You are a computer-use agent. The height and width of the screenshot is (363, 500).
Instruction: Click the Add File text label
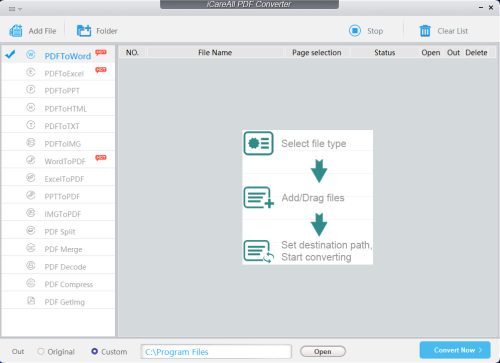(42, 31)
